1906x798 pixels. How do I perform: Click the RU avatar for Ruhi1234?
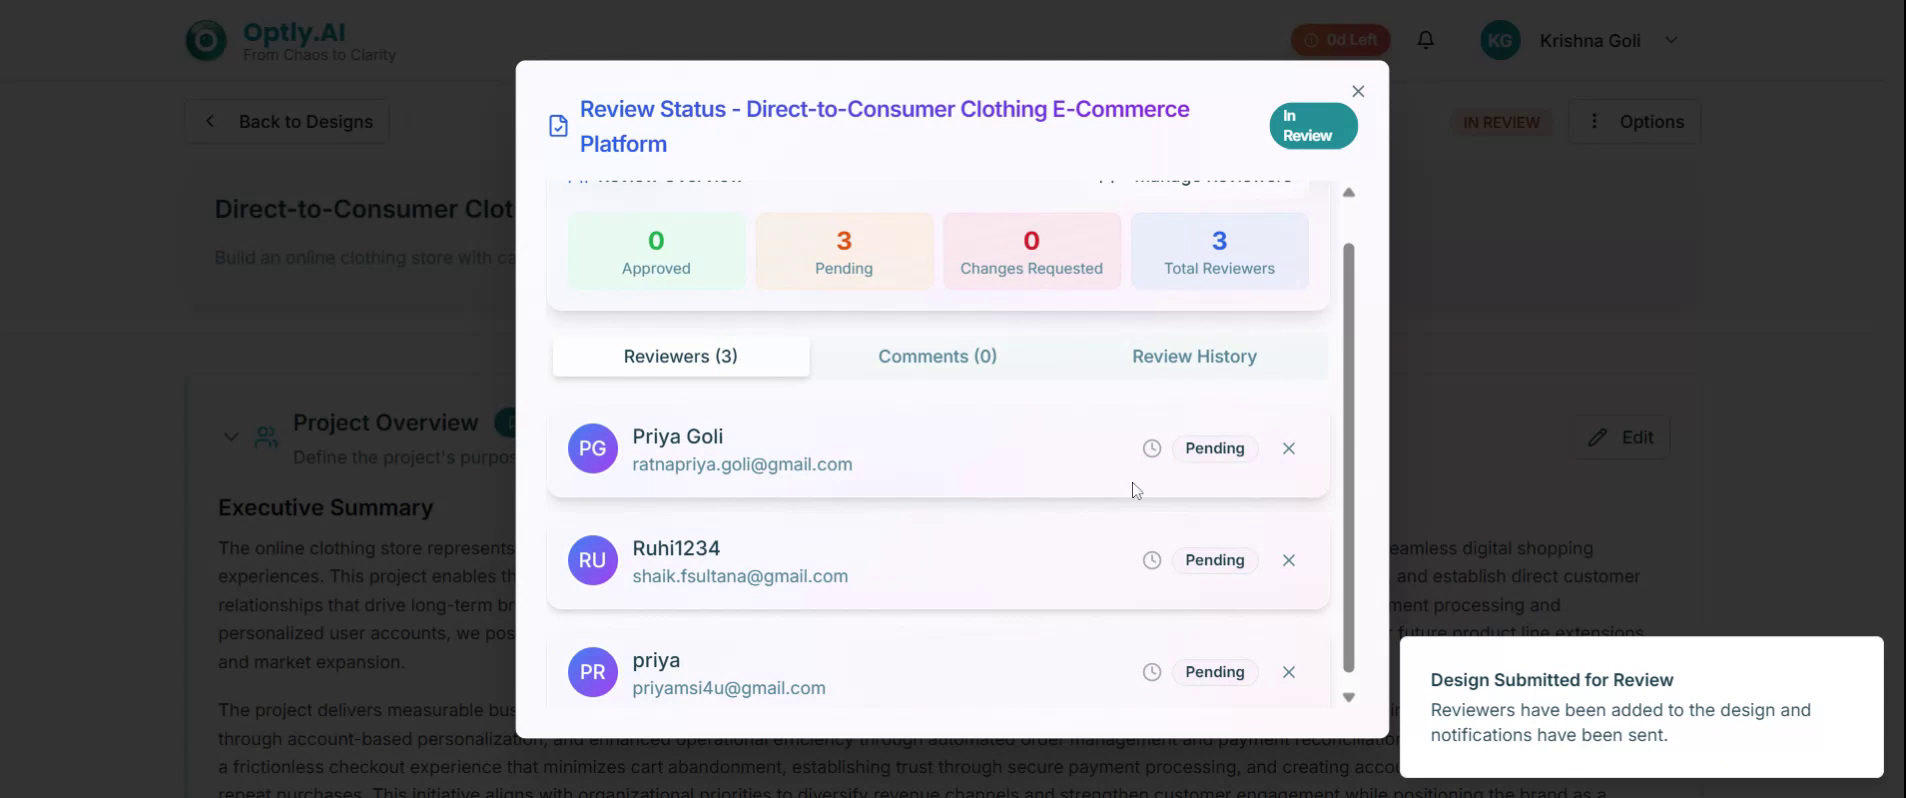592,561
